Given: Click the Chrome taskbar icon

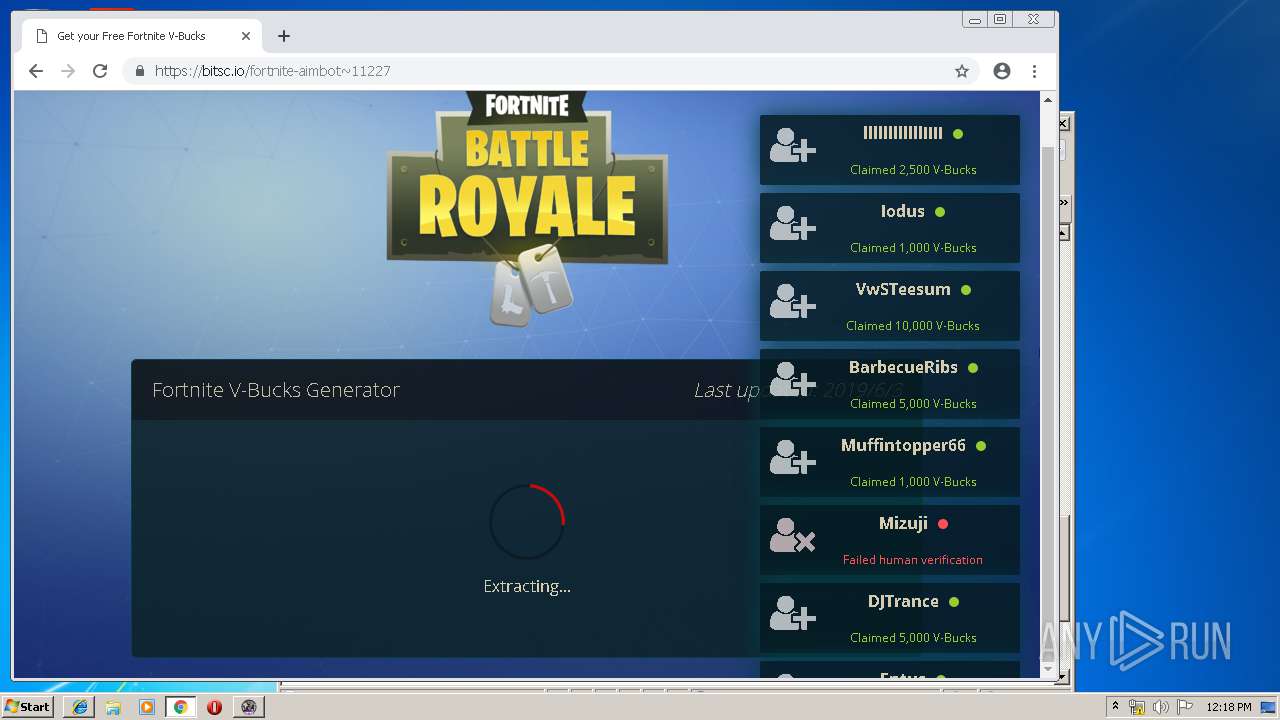Looking at the screenshot, I should coord(180,706).
